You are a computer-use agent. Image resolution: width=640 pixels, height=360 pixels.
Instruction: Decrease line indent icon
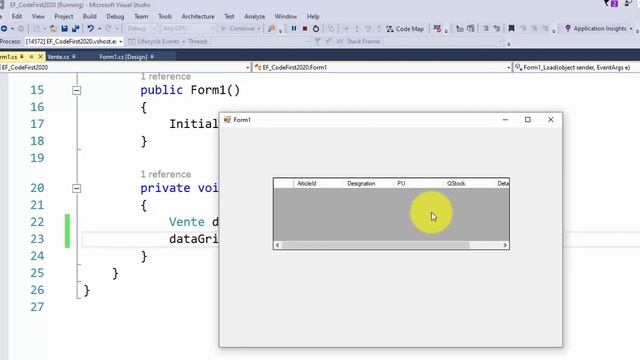click(486, 29)
